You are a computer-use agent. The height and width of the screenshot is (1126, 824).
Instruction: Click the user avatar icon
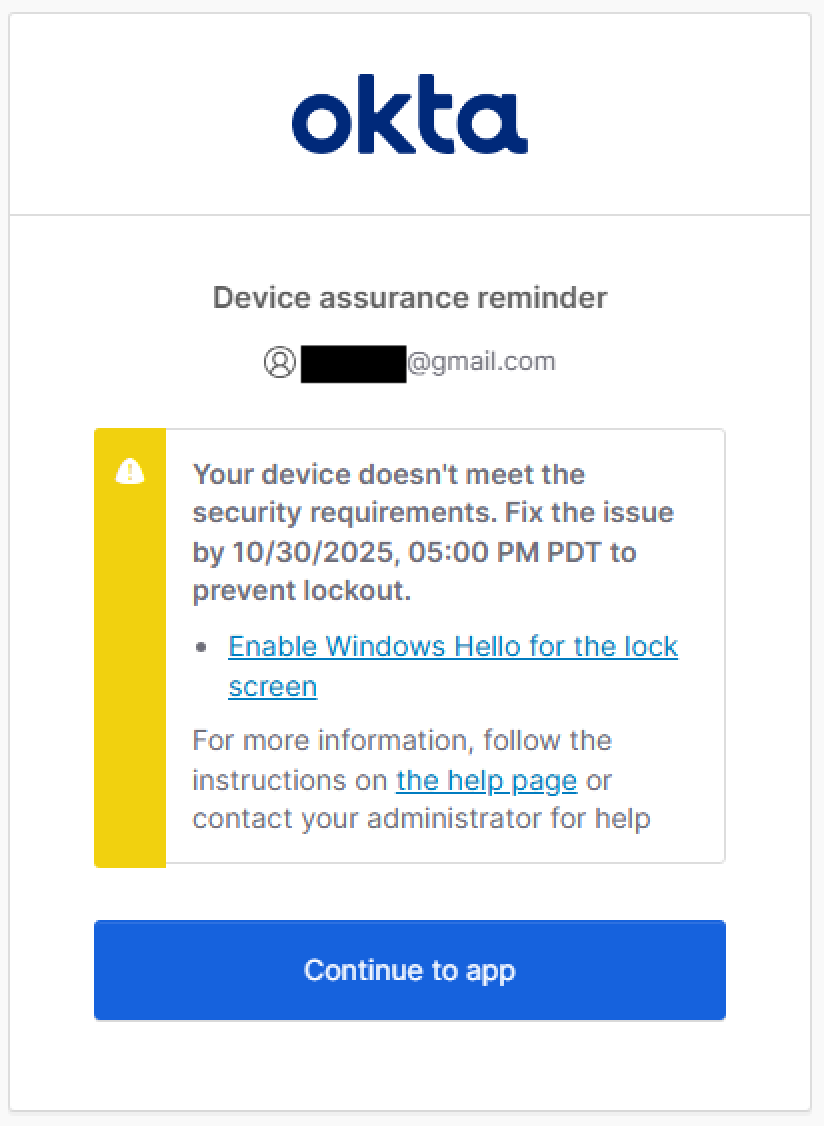pyautogui.click(x=279, y=362)
